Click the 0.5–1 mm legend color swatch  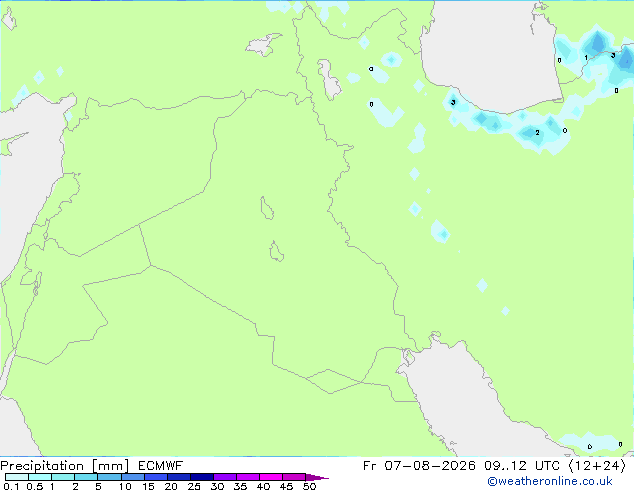40,477
